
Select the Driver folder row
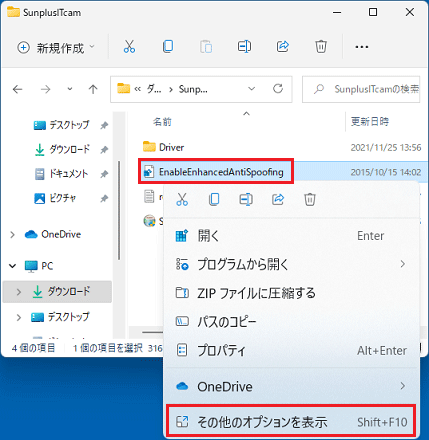282,147
